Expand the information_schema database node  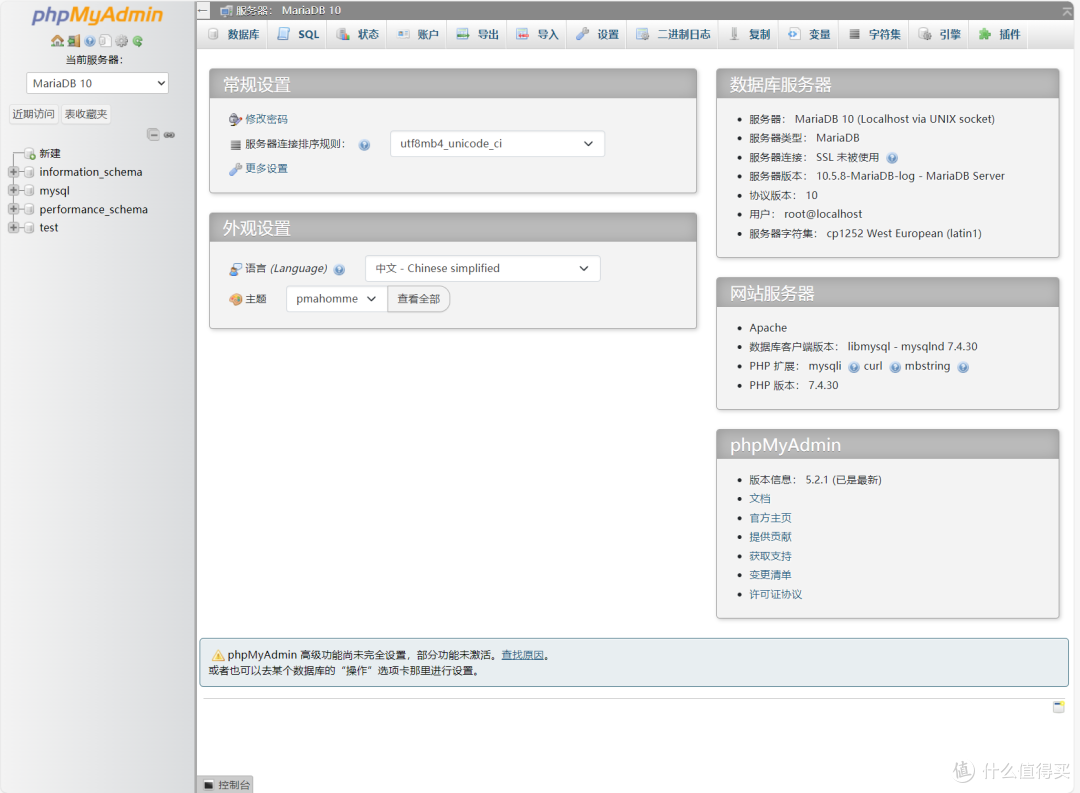pos(14,172)
